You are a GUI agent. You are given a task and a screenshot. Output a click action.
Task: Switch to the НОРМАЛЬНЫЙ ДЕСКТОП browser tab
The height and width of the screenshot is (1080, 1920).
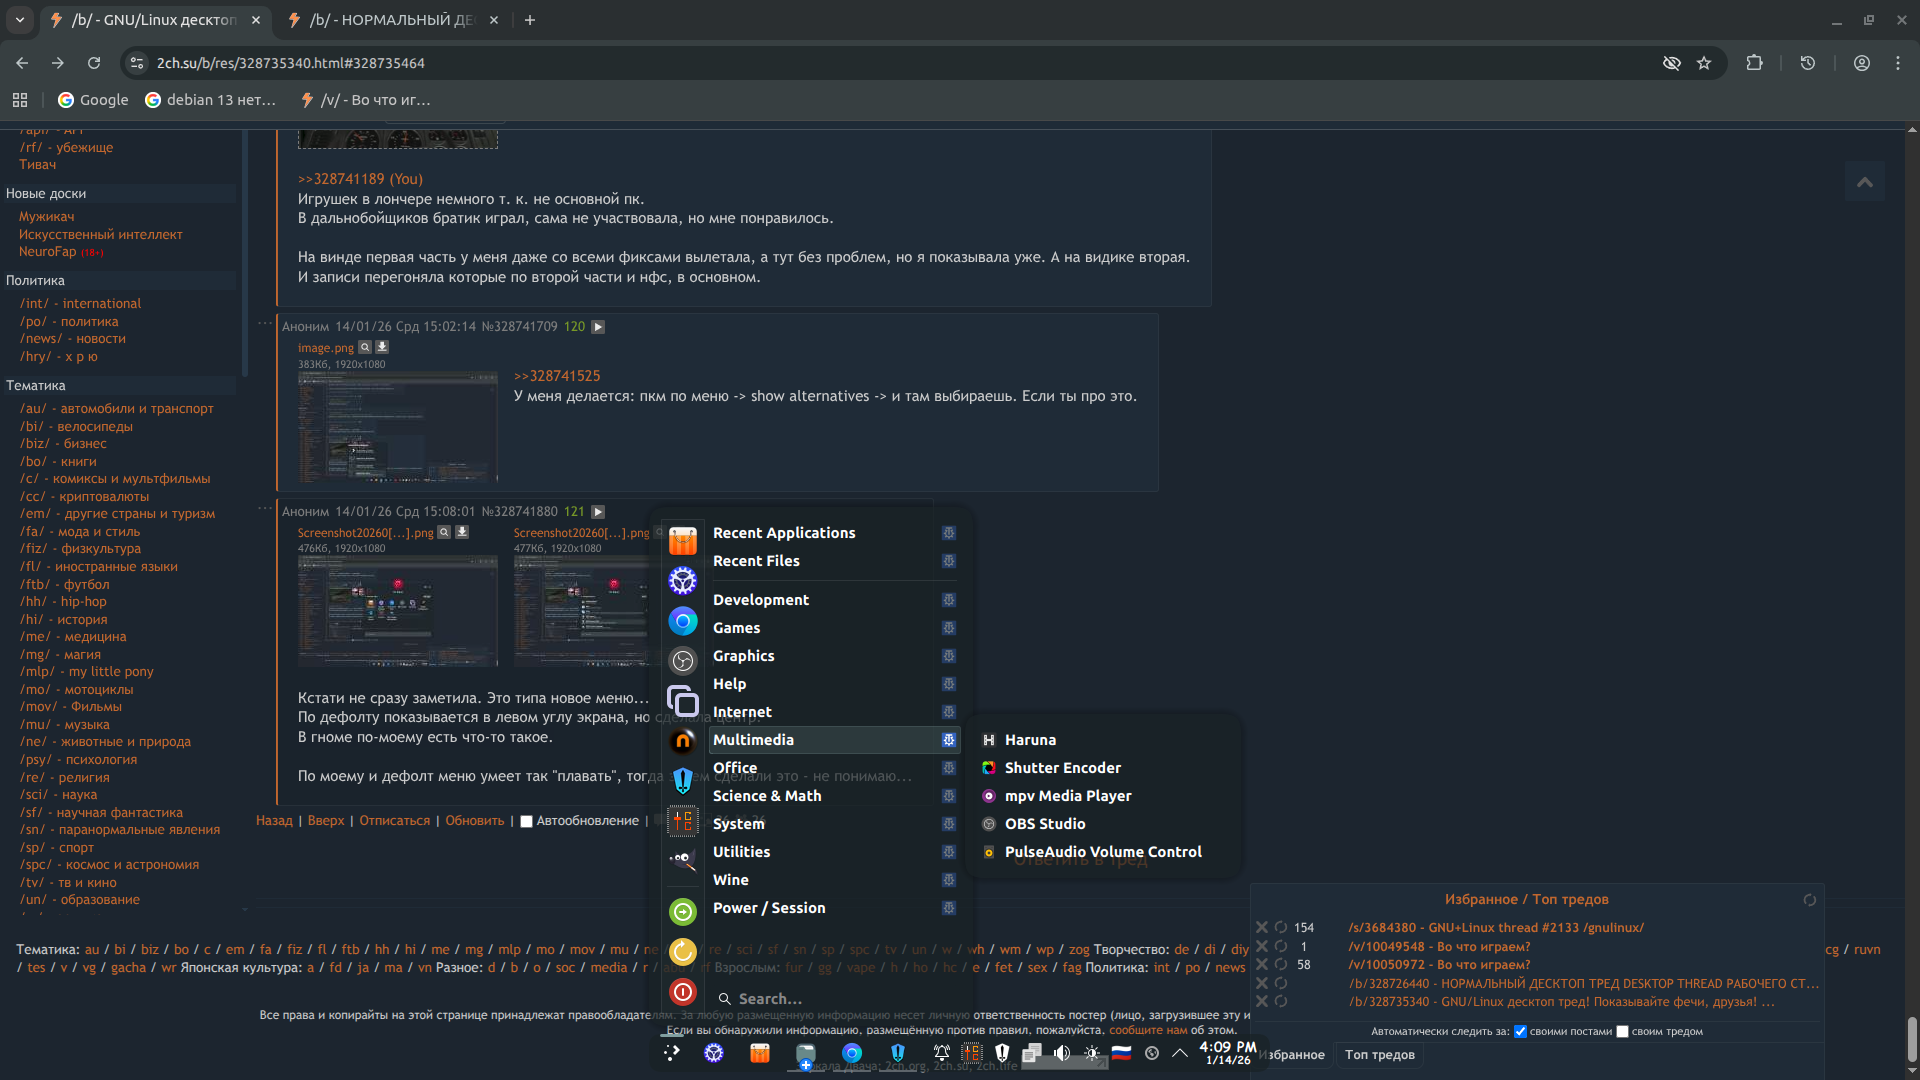[x=390, y=20]
